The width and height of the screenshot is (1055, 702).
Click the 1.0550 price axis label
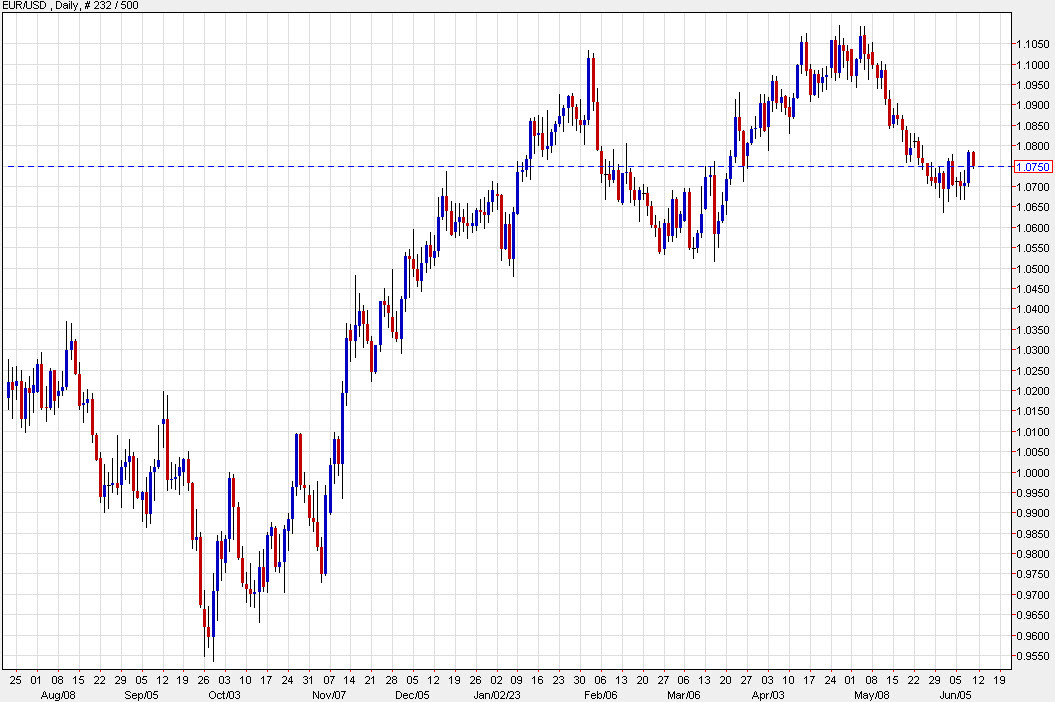1033,248
